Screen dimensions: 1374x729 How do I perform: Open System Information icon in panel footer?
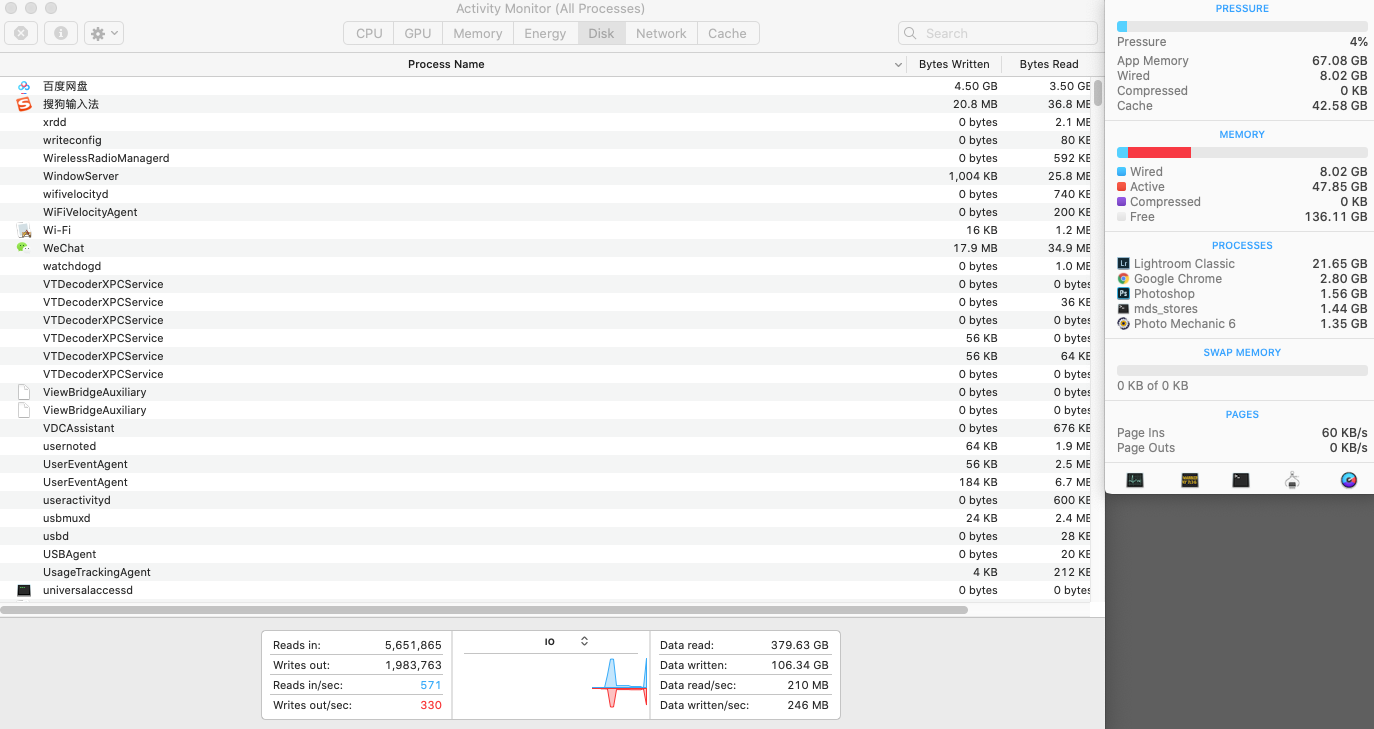1292,480
